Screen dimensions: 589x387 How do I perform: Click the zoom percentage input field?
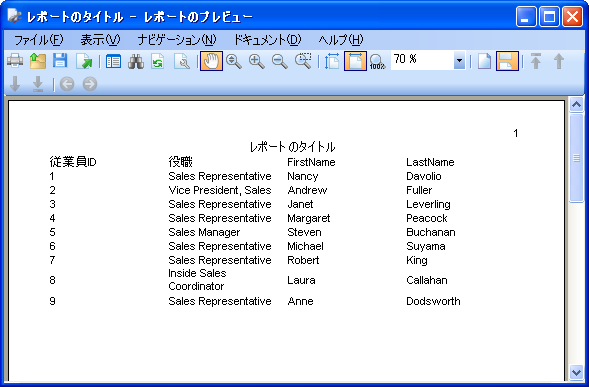click(x=422, y=60)
